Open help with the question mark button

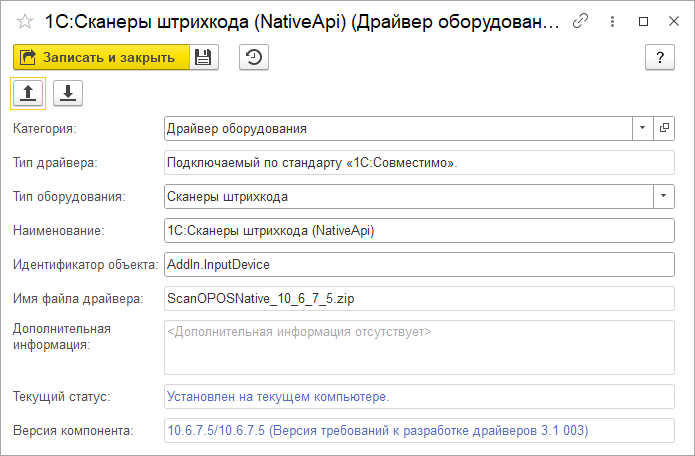point(660,57)
